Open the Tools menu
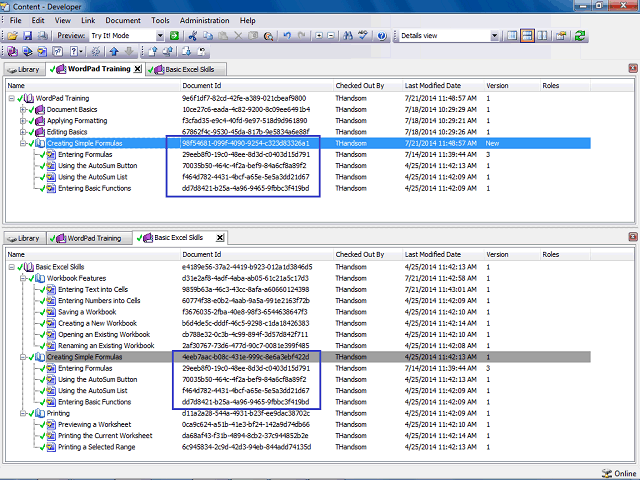 coord(160,20)
